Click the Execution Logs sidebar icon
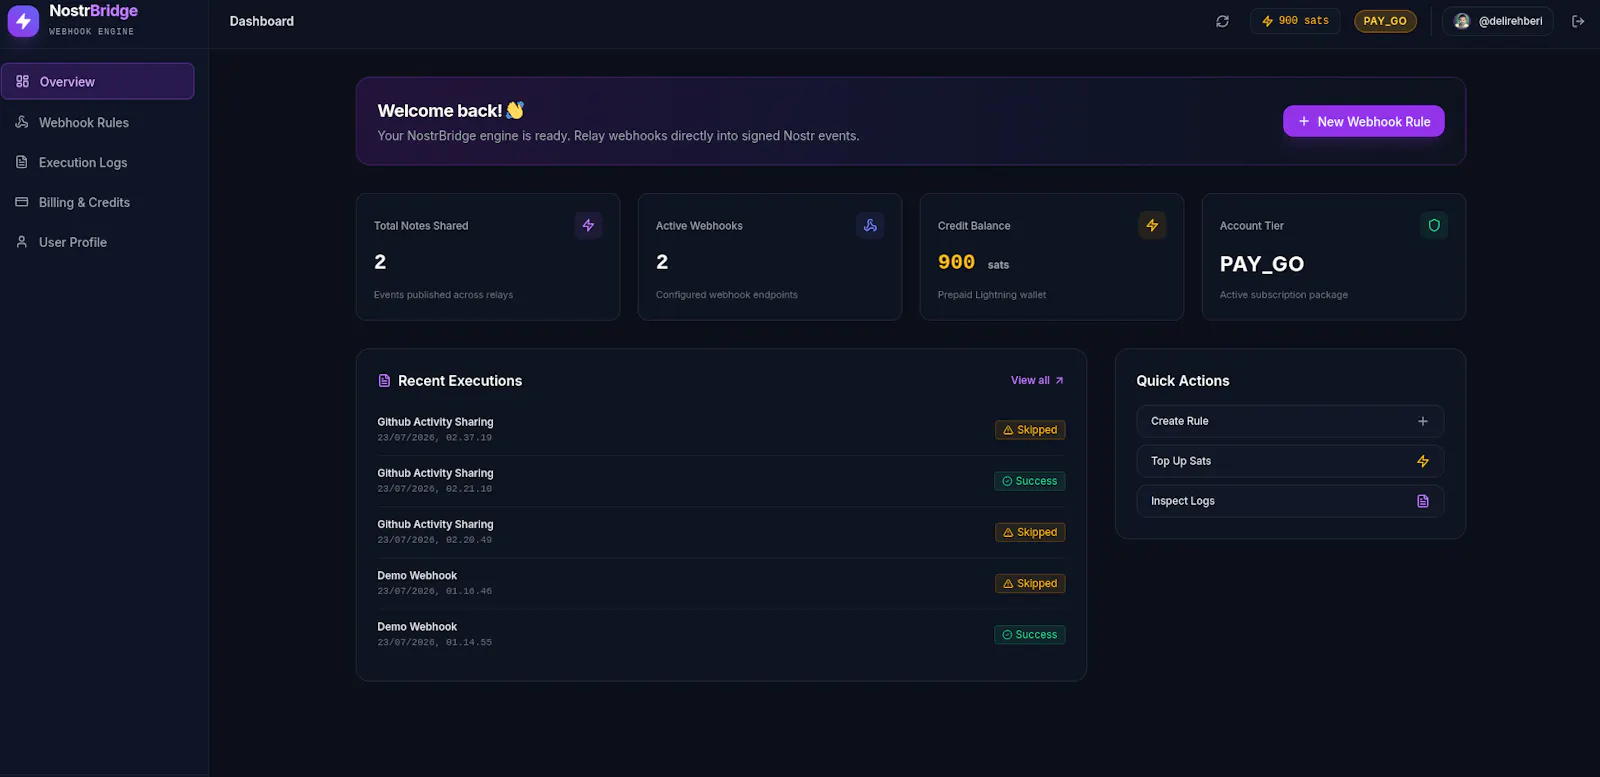 click(x=22, y=162)
